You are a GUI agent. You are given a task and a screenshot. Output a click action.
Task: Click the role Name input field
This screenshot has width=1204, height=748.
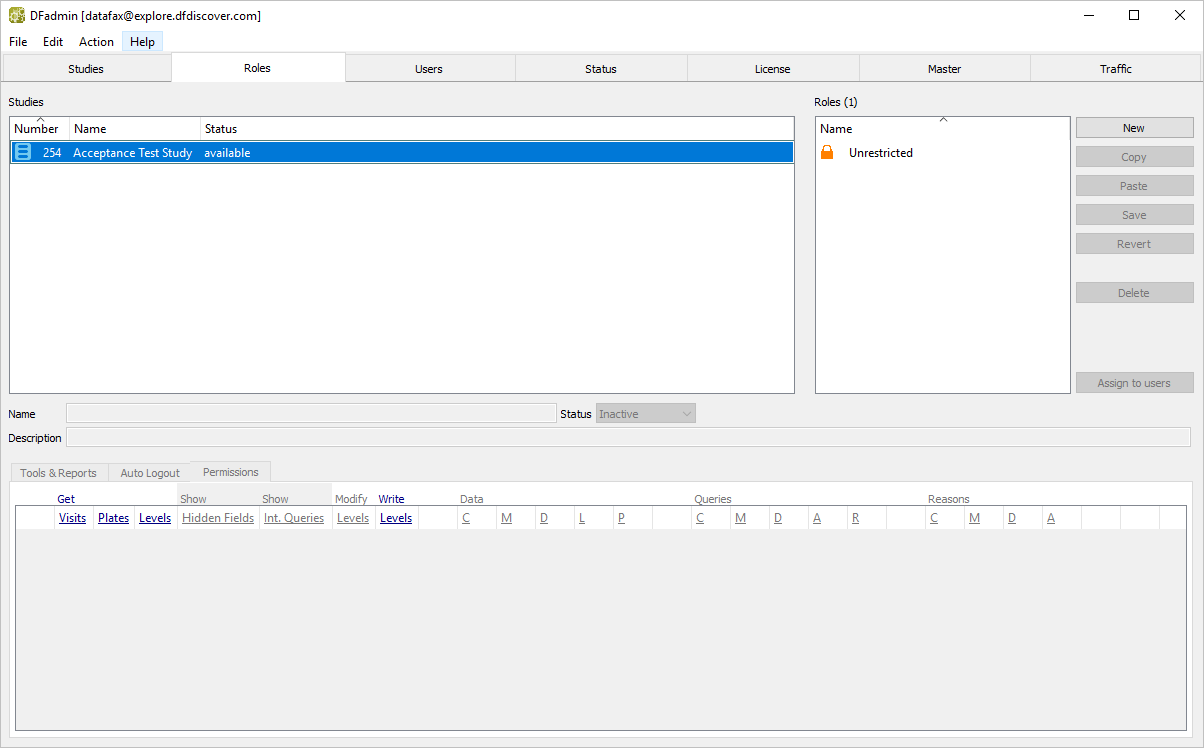[310, 414]
